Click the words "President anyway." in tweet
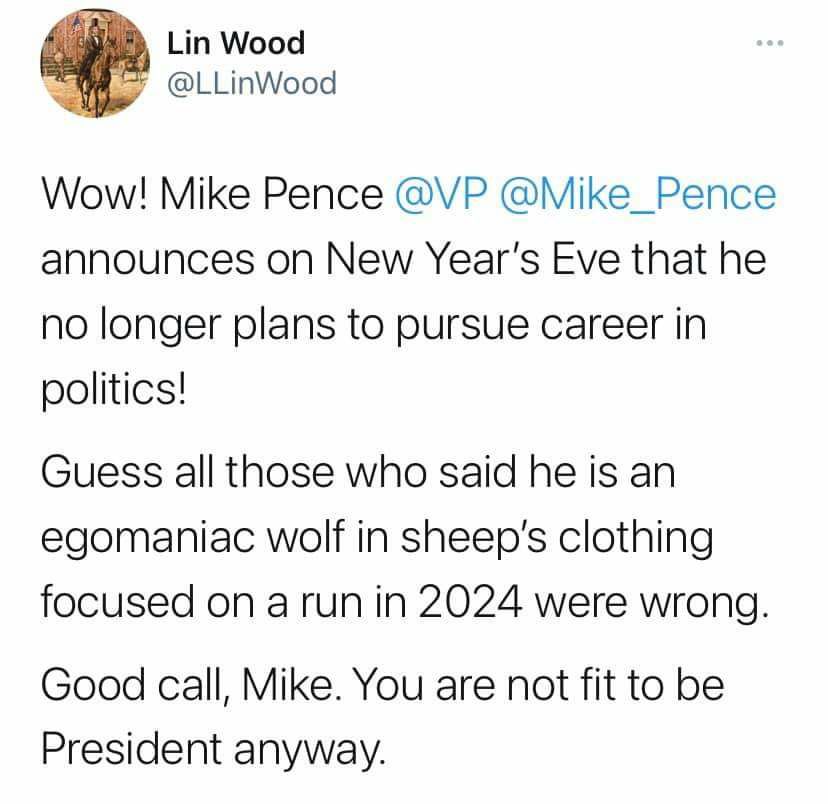 (214, 750)
